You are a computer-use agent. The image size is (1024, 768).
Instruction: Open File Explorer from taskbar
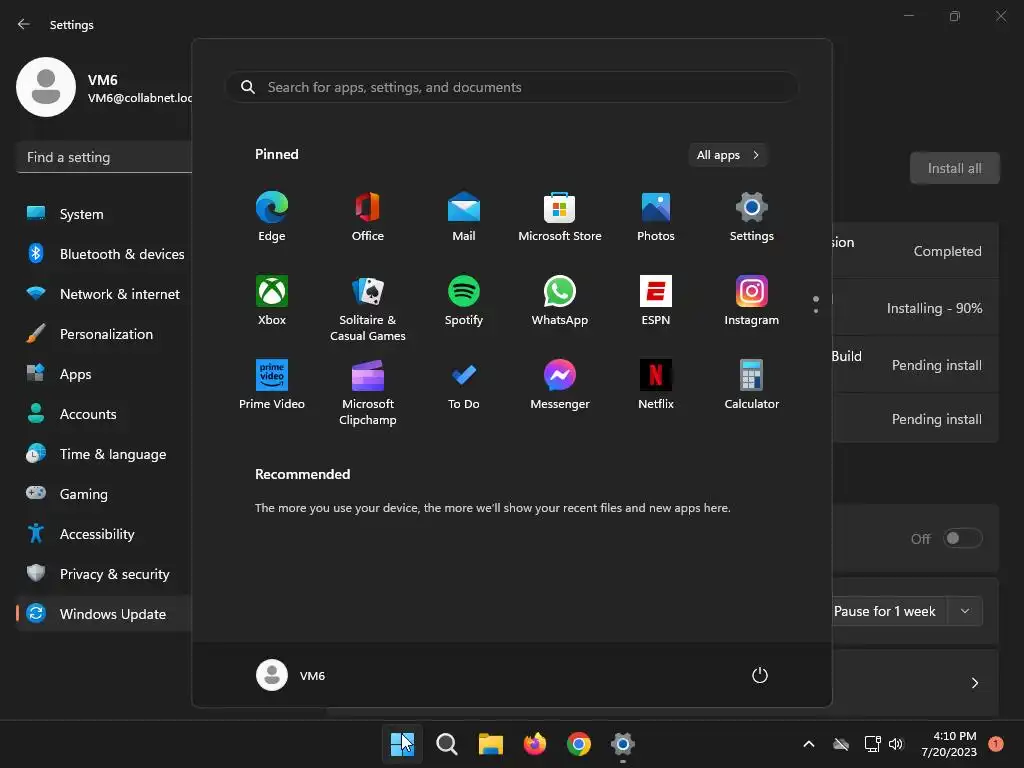[490, 743]
